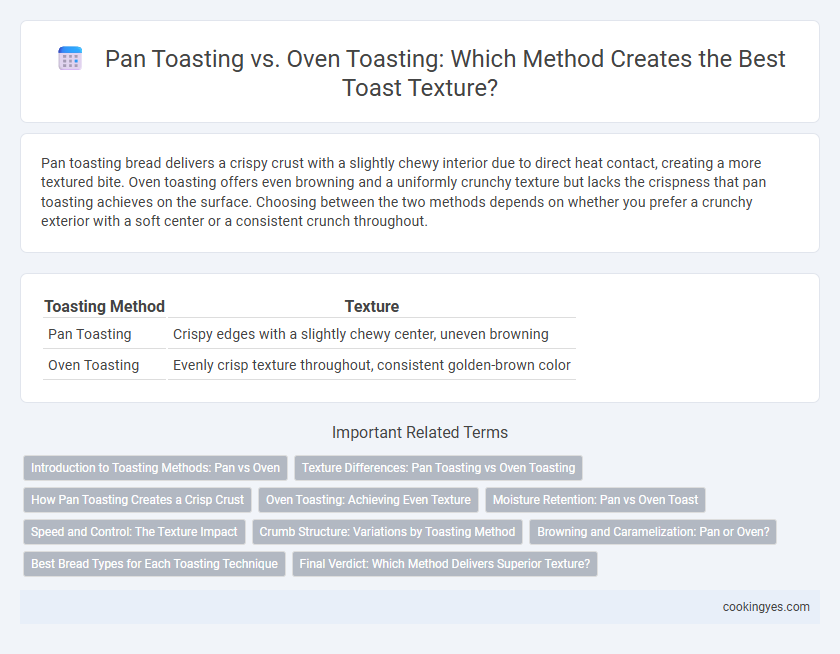840x654 pixels.
Task: Click the page title heading text
Action: [445, 73]
